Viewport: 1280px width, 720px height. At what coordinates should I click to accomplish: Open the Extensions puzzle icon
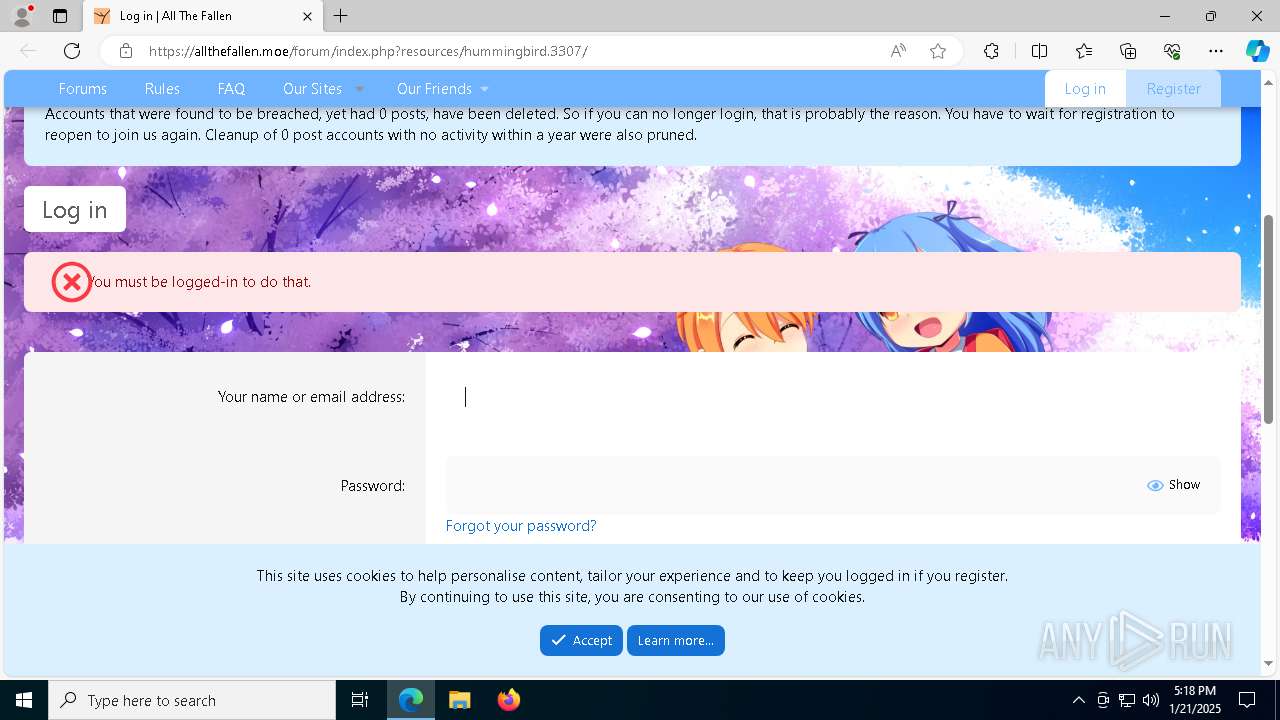point(991,51)
